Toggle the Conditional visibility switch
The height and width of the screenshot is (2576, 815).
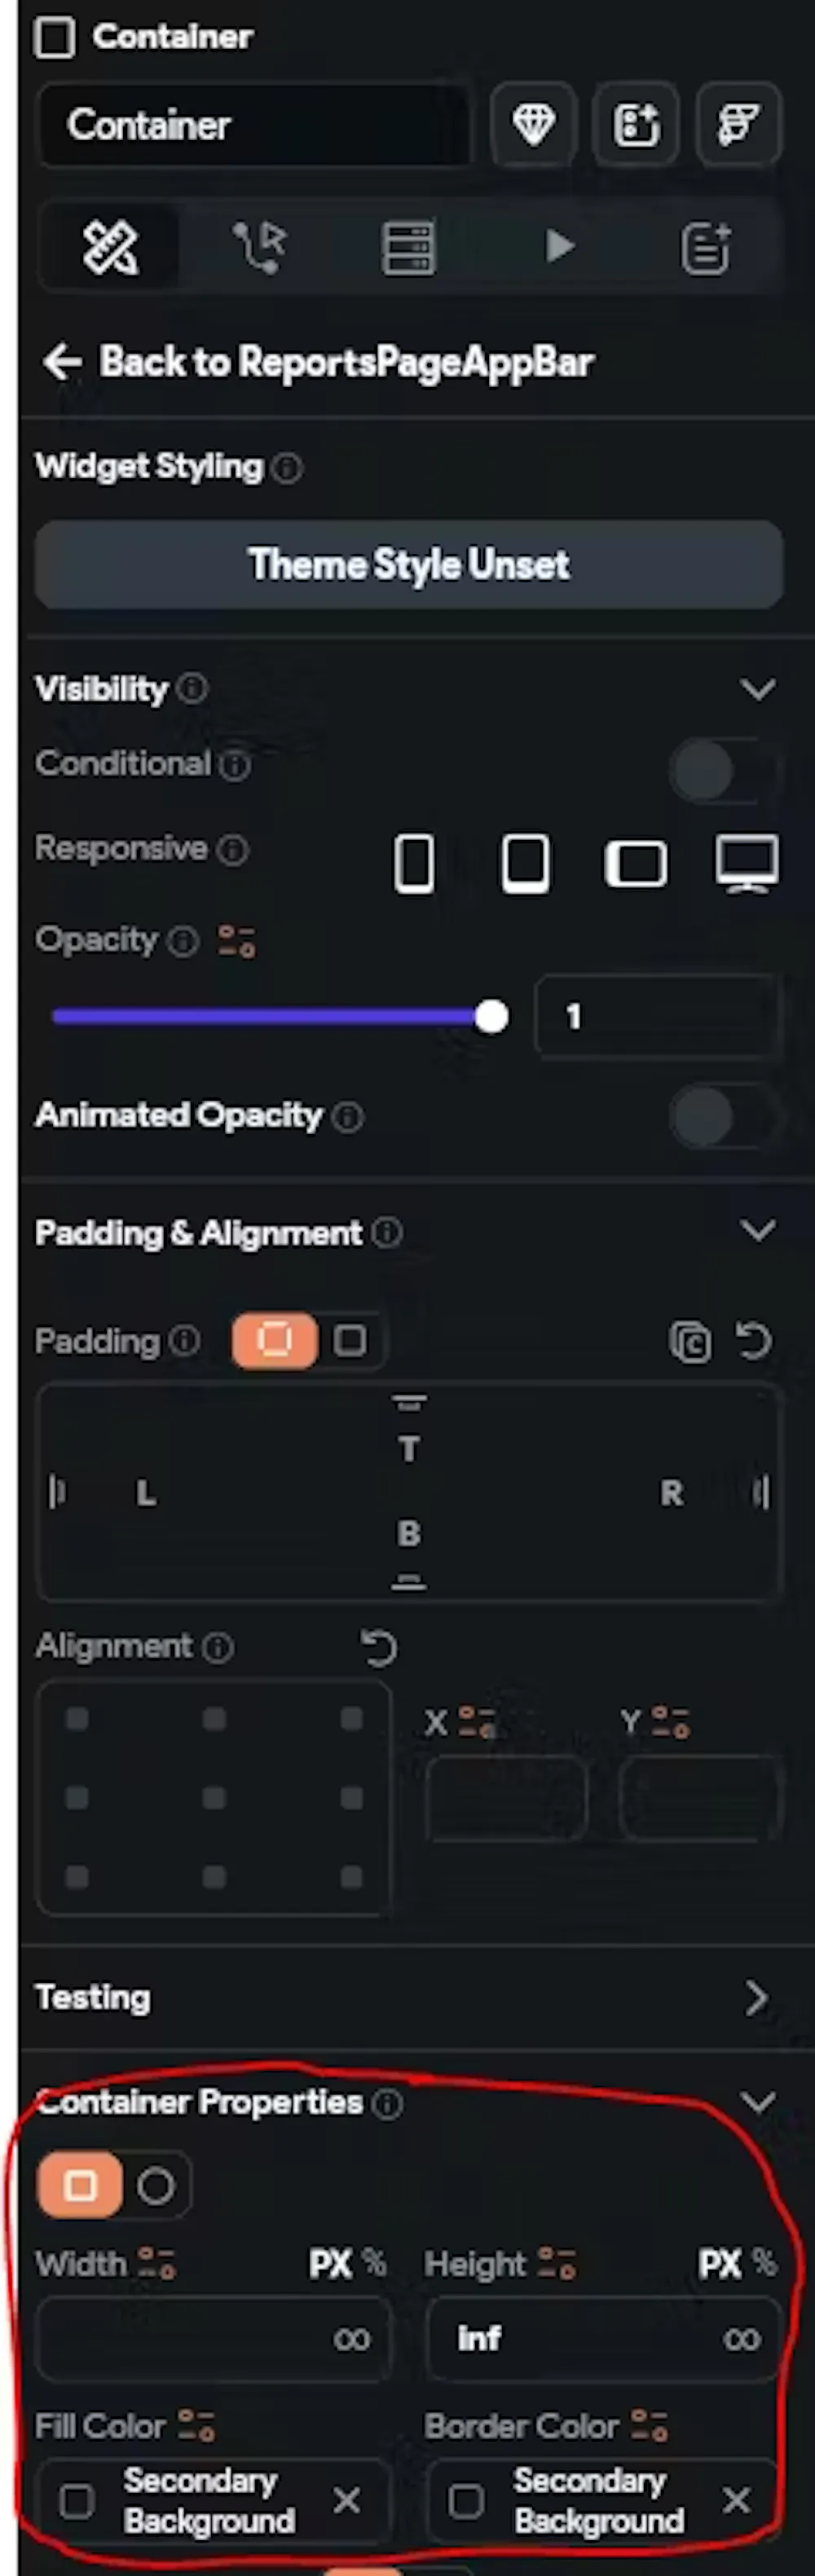719,770
